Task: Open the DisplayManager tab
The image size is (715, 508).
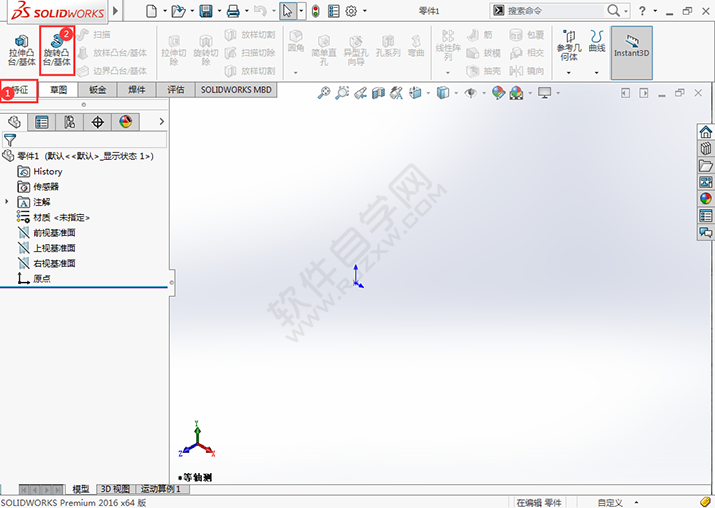Action: tap(125, 122)
